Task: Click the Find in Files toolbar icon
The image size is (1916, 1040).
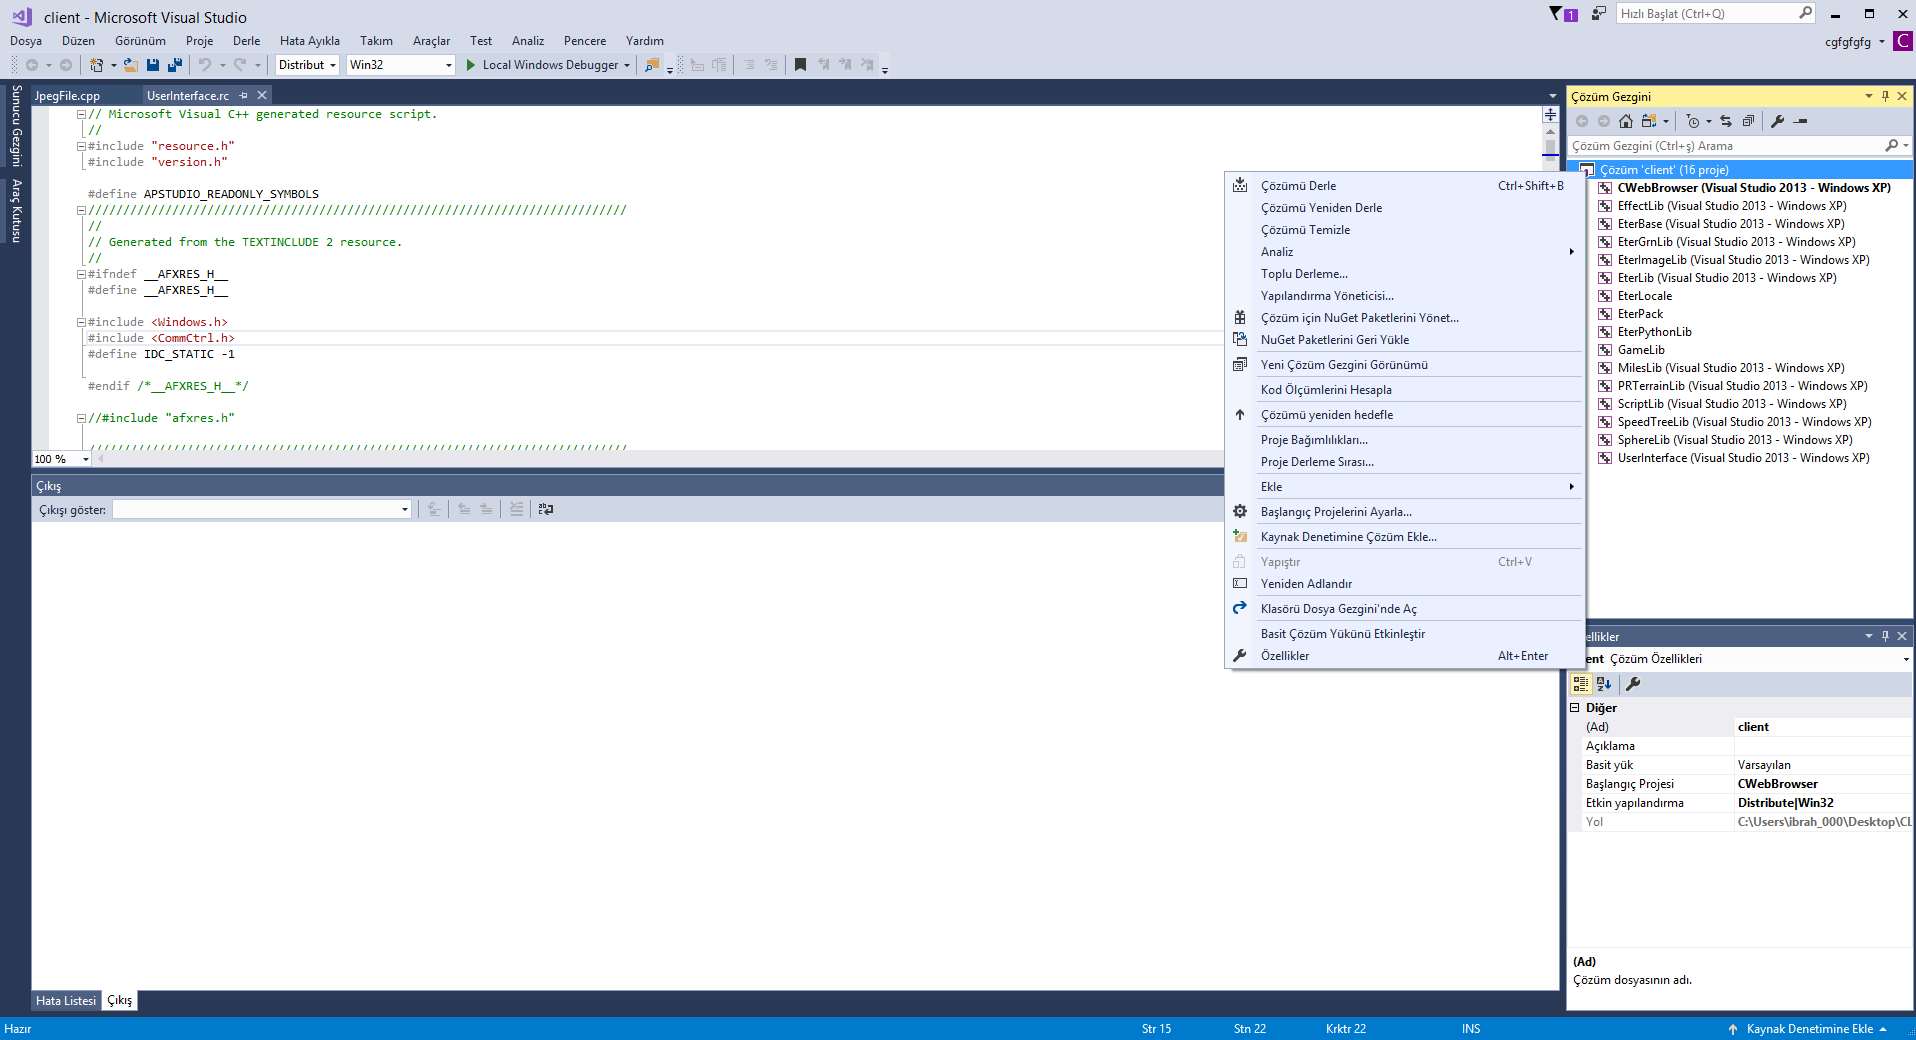Action: [652, 65]
